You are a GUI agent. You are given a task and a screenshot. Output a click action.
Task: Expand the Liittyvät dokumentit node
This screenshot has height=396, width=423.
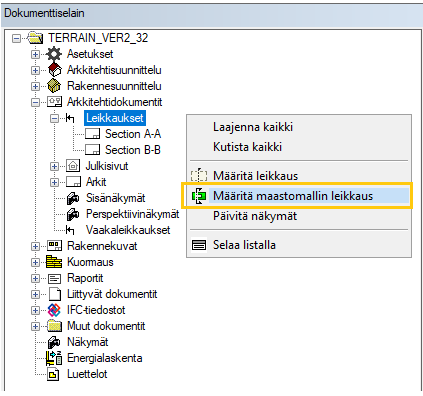[35, 294]
